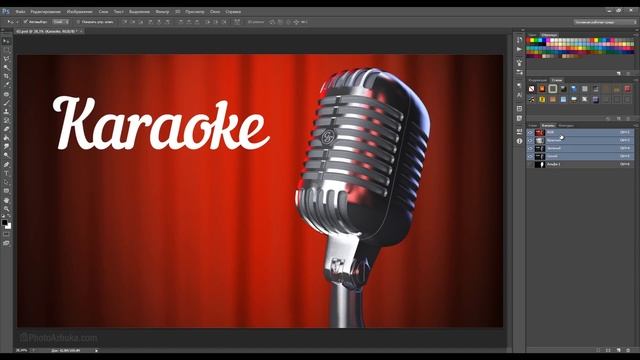Toggle visibility of the Синий channel
Image resolution: width=640 pixels, height=360 pixels.
point(530,156)
